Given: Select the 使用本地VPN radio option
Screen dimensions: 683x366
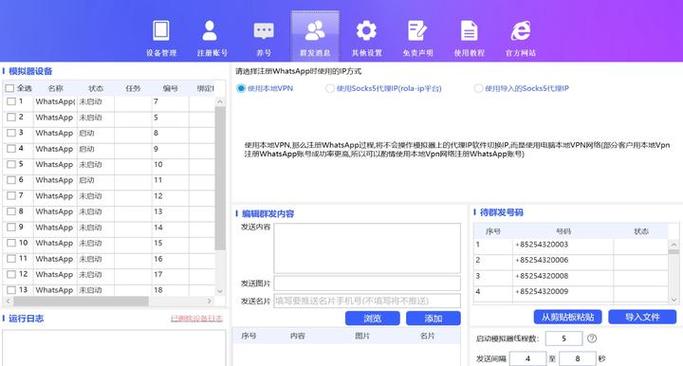Looking at the screenshot, I should tap(241, 88).
